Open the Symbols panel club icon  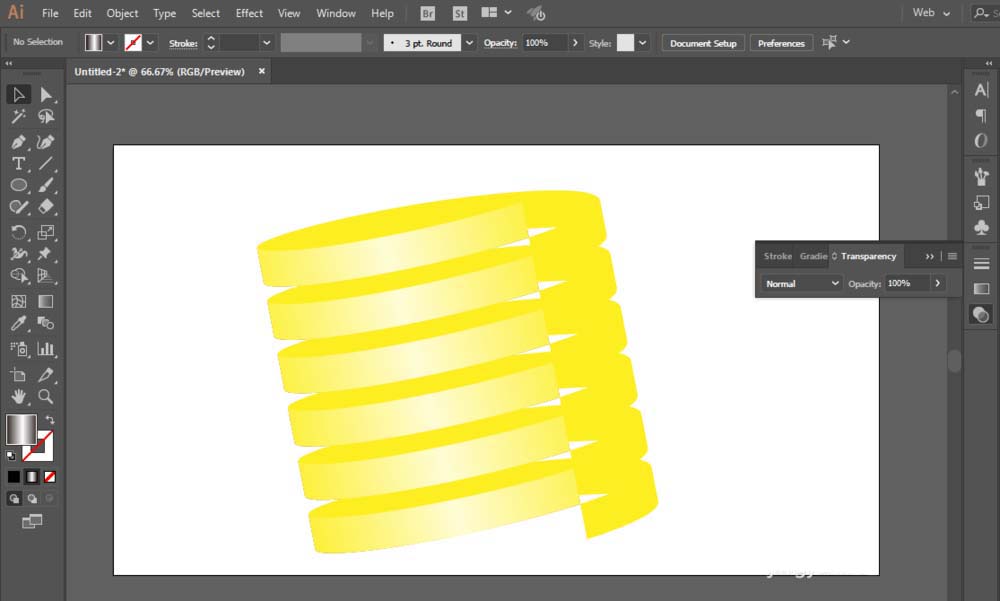point(982,227)
